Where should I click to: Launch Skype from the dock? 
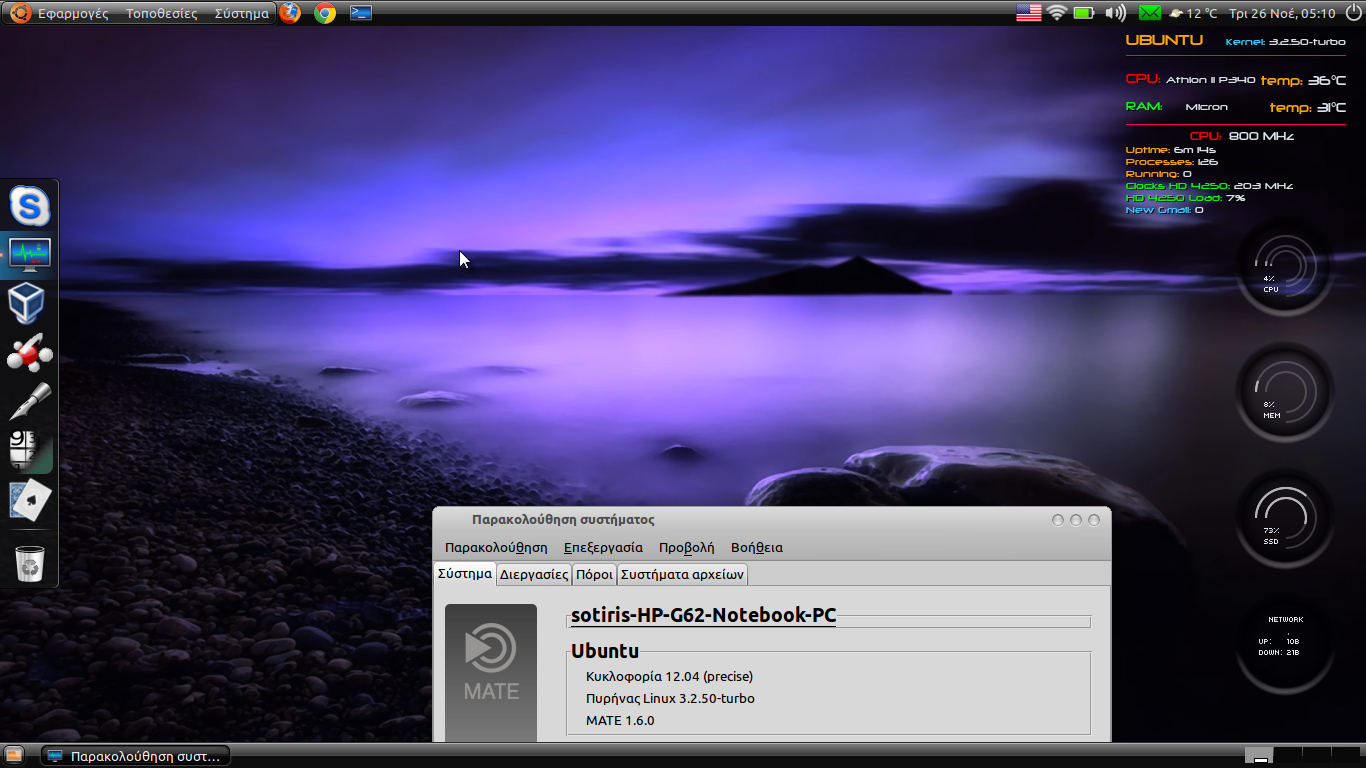coord(30,207)
